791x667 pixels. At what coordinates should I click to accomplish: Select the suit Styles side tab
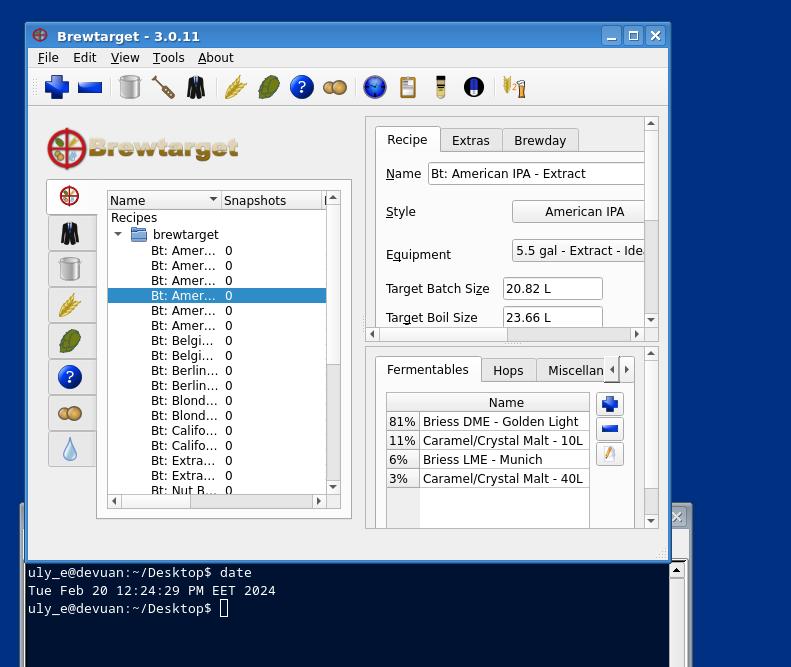[70, 233]
